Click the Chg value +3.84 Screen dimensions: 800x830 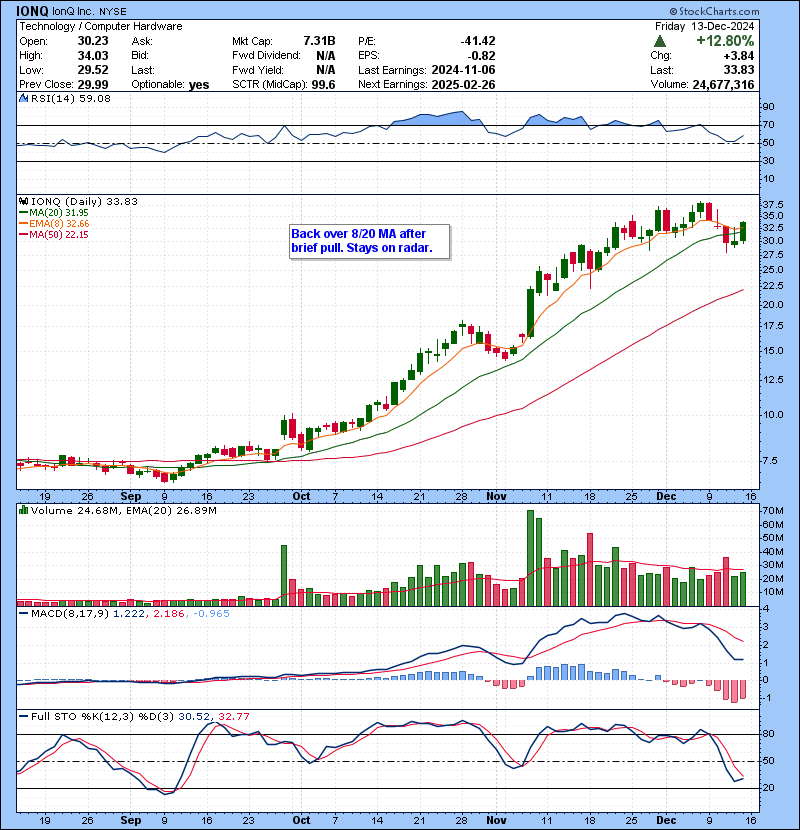[x=739, y=56]
